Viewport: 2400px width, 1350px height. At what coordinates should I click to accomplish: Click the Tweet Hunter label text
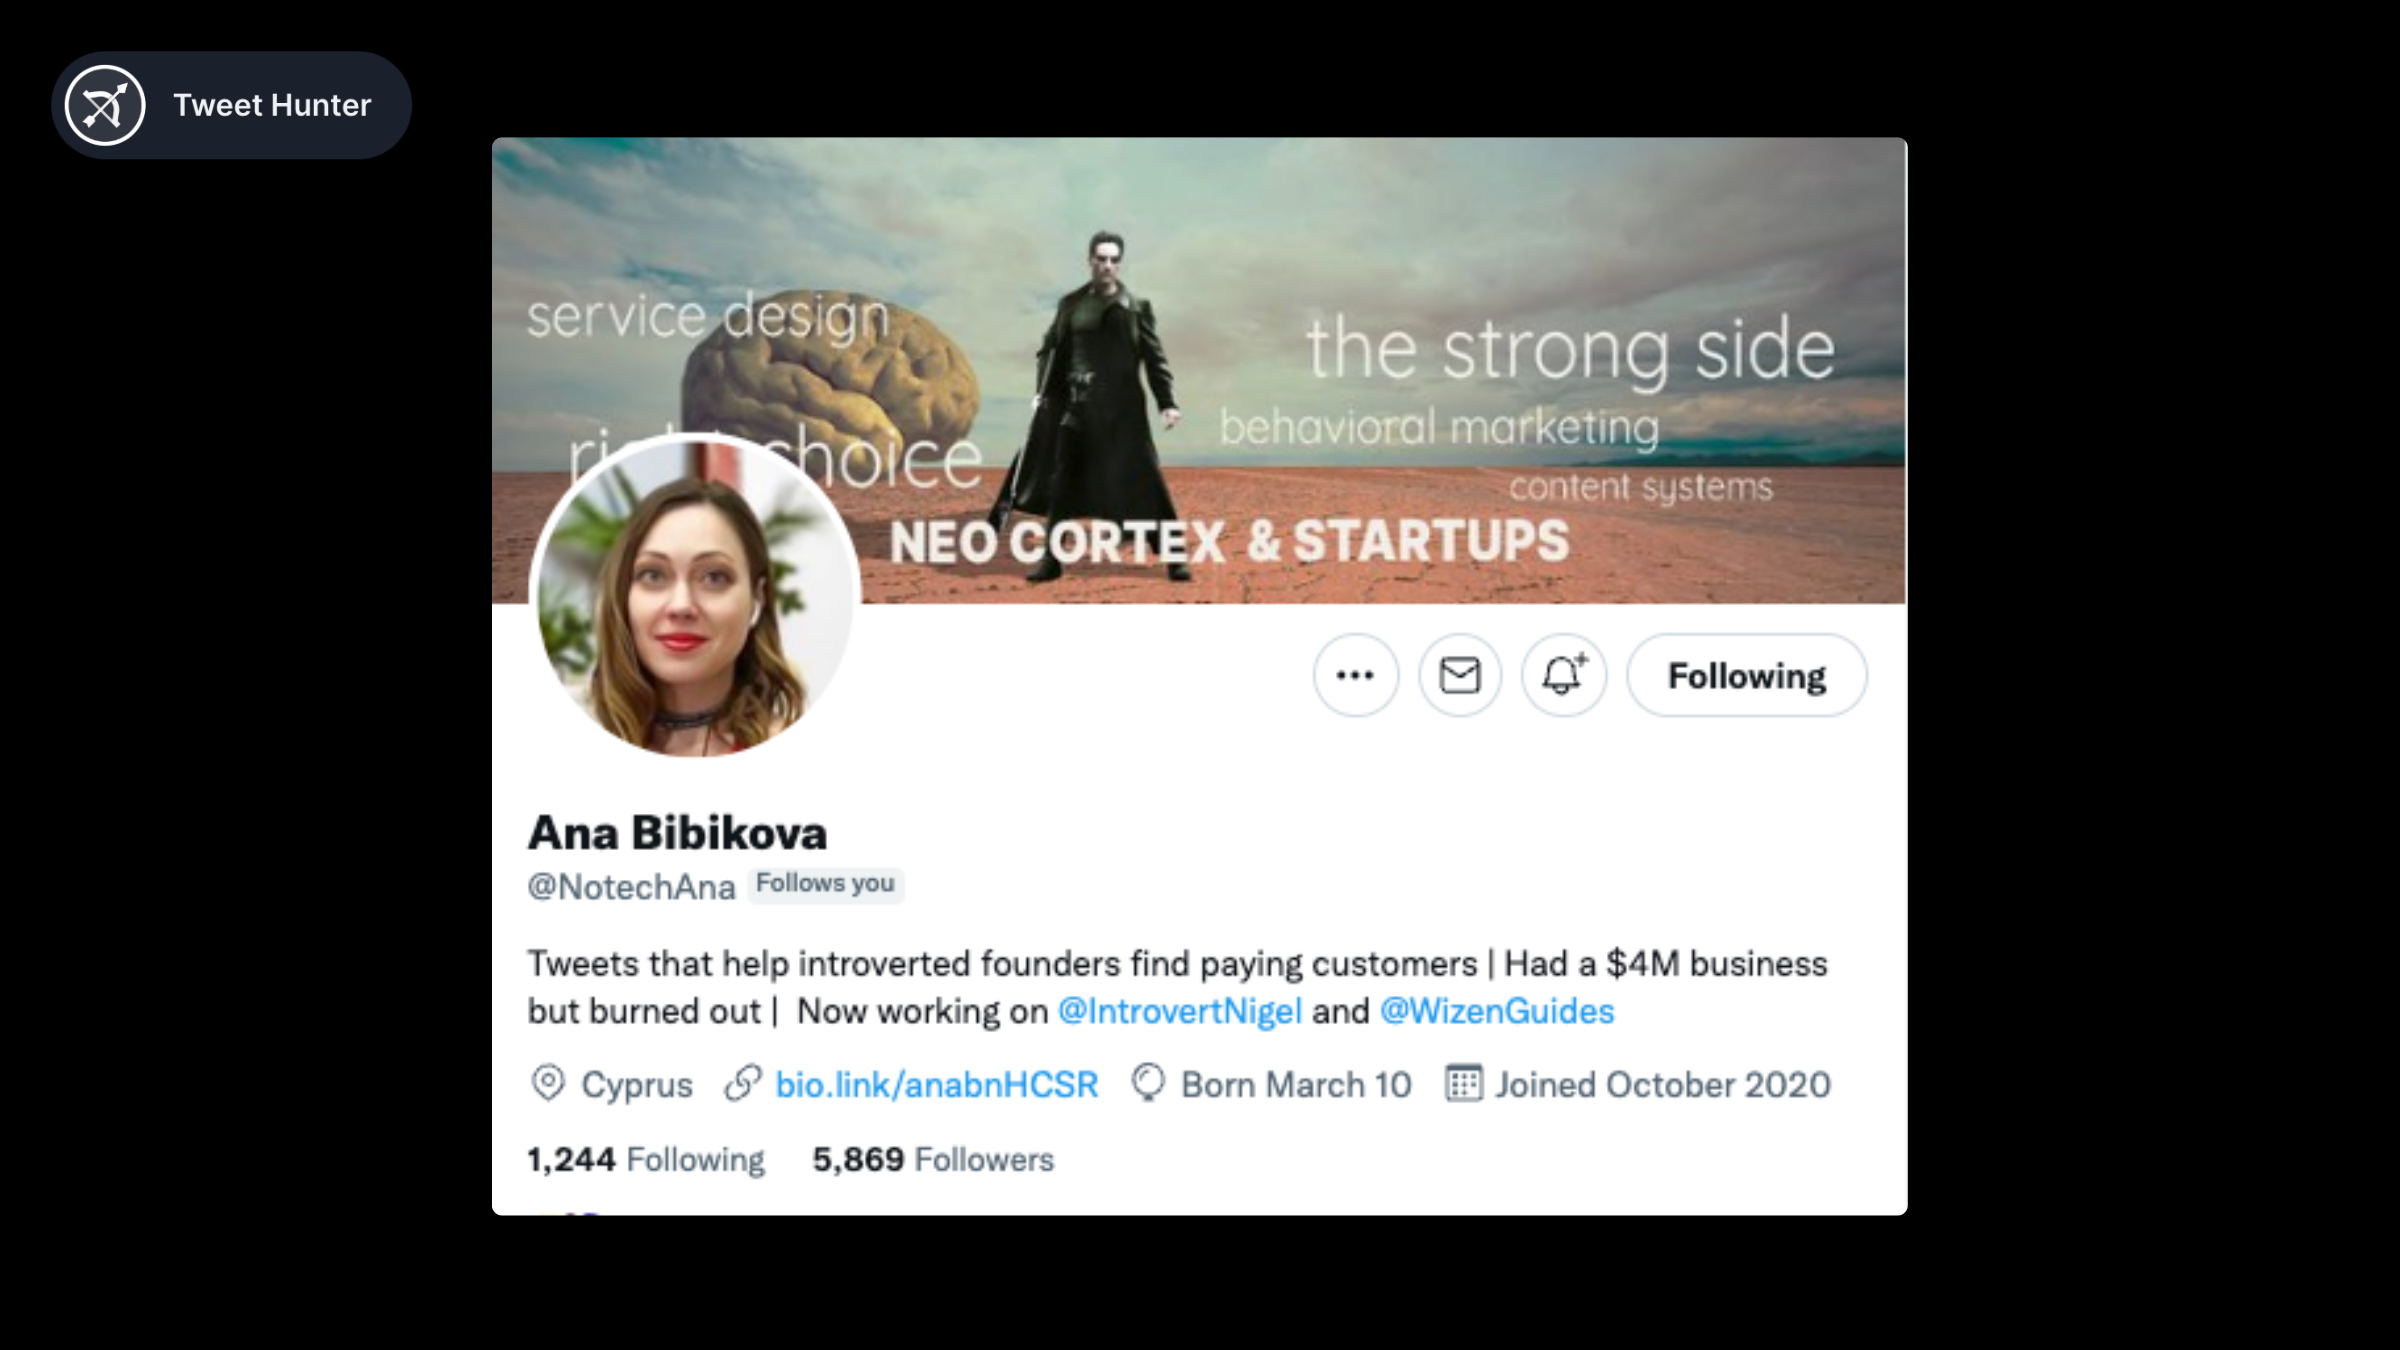272,105
